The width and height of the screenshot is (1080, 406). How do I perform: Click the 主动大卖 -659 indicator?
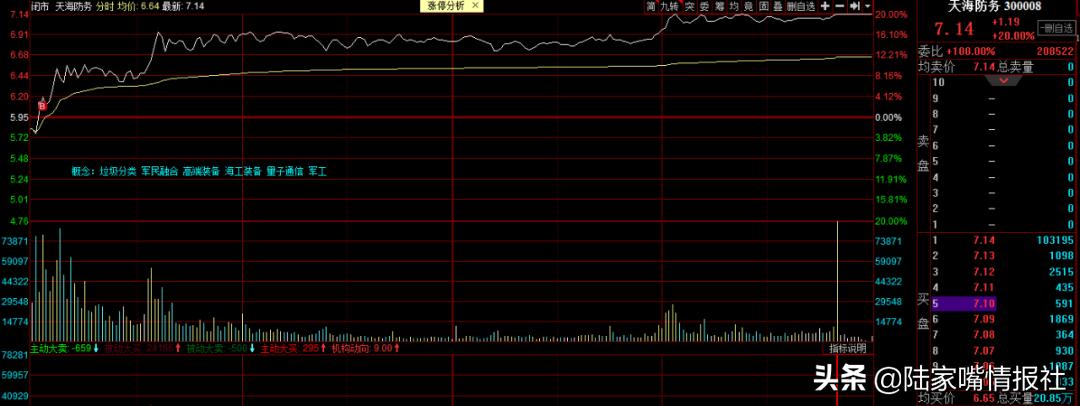[65, 348]
